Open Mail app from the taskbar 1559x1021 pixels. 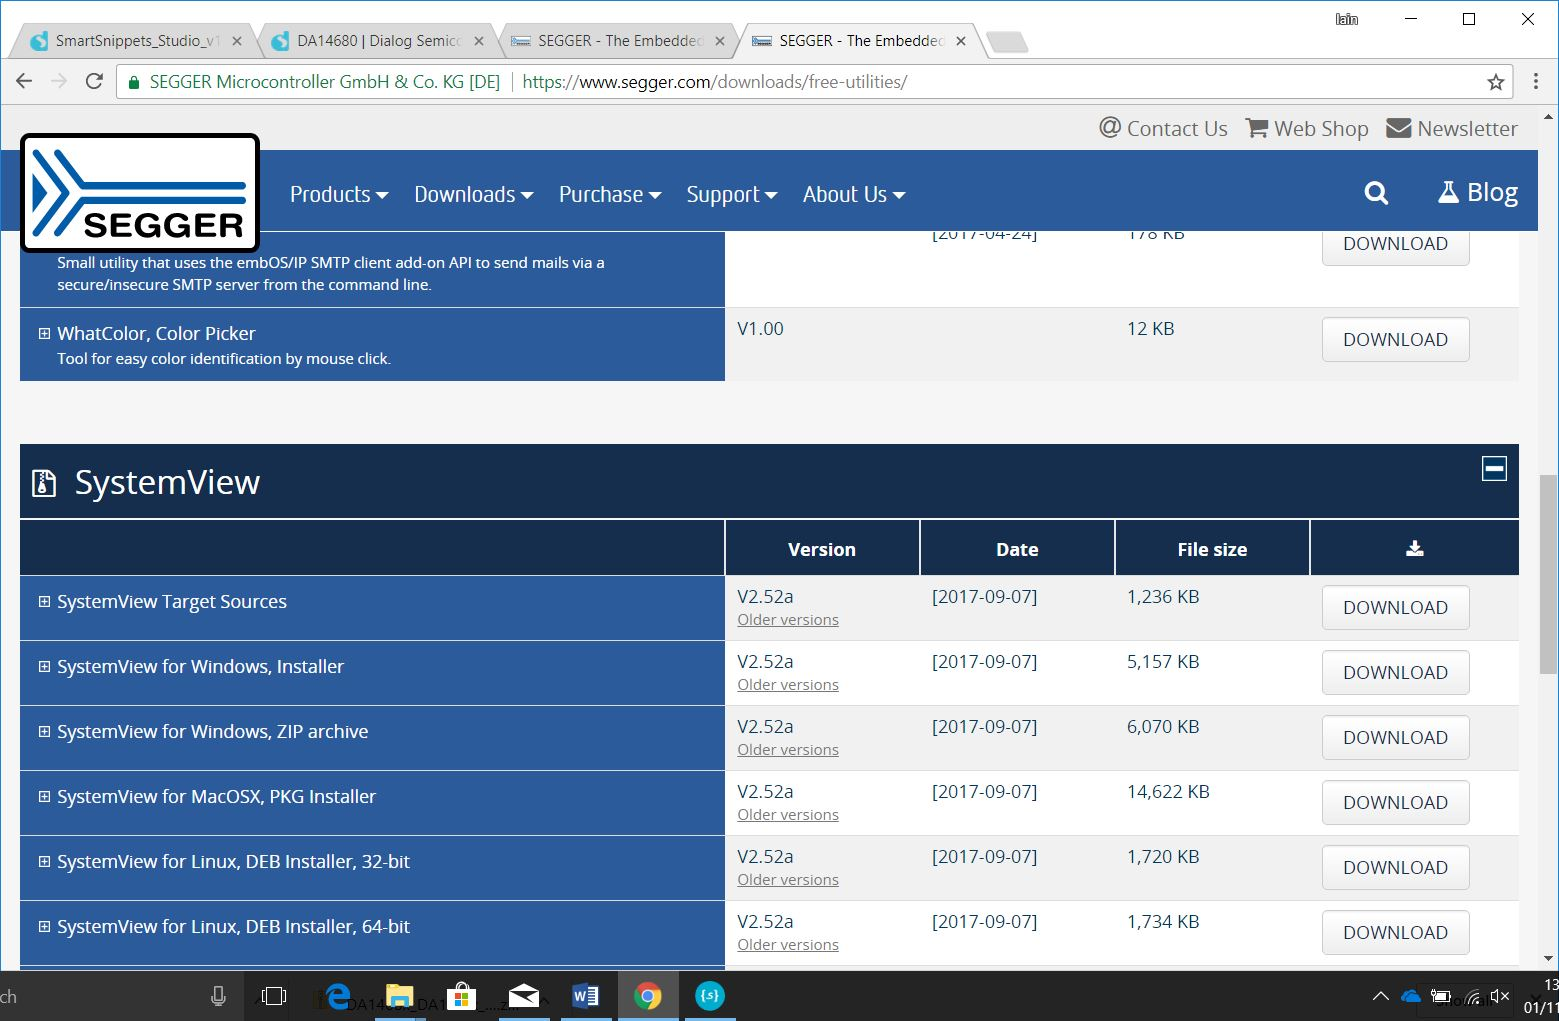pyautogui.click(x=524, y=996)
